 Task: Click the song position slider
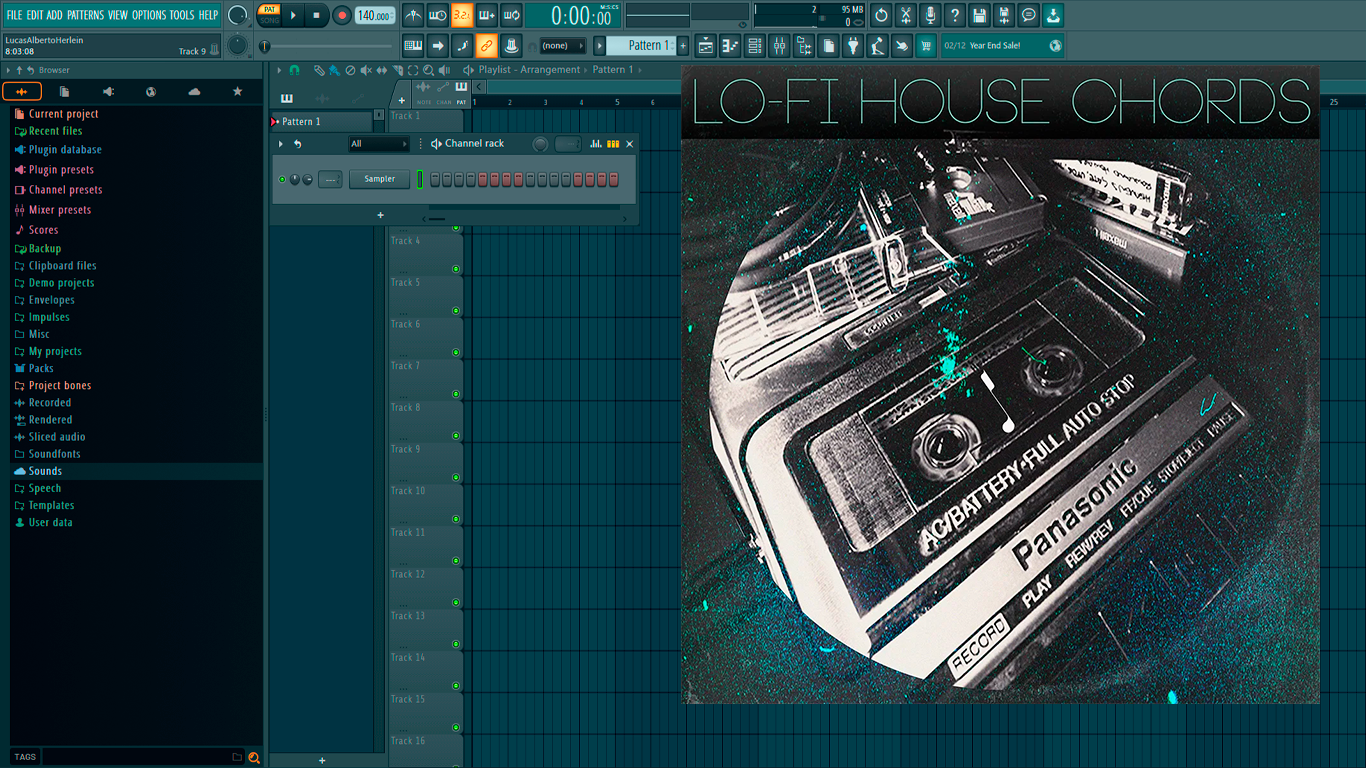[327, 46]
